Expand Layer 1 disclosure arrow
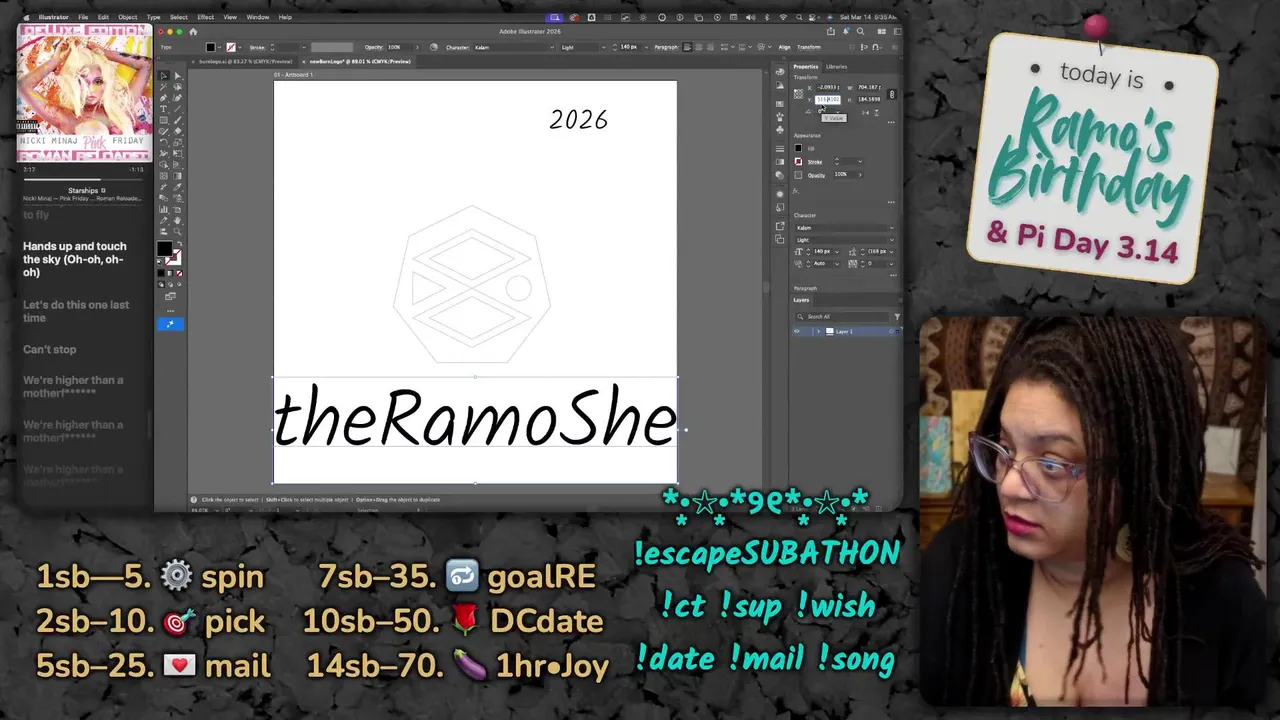The width and height of the screenshot is (1280, 720). pyautogui.click(x=818, y=331)
